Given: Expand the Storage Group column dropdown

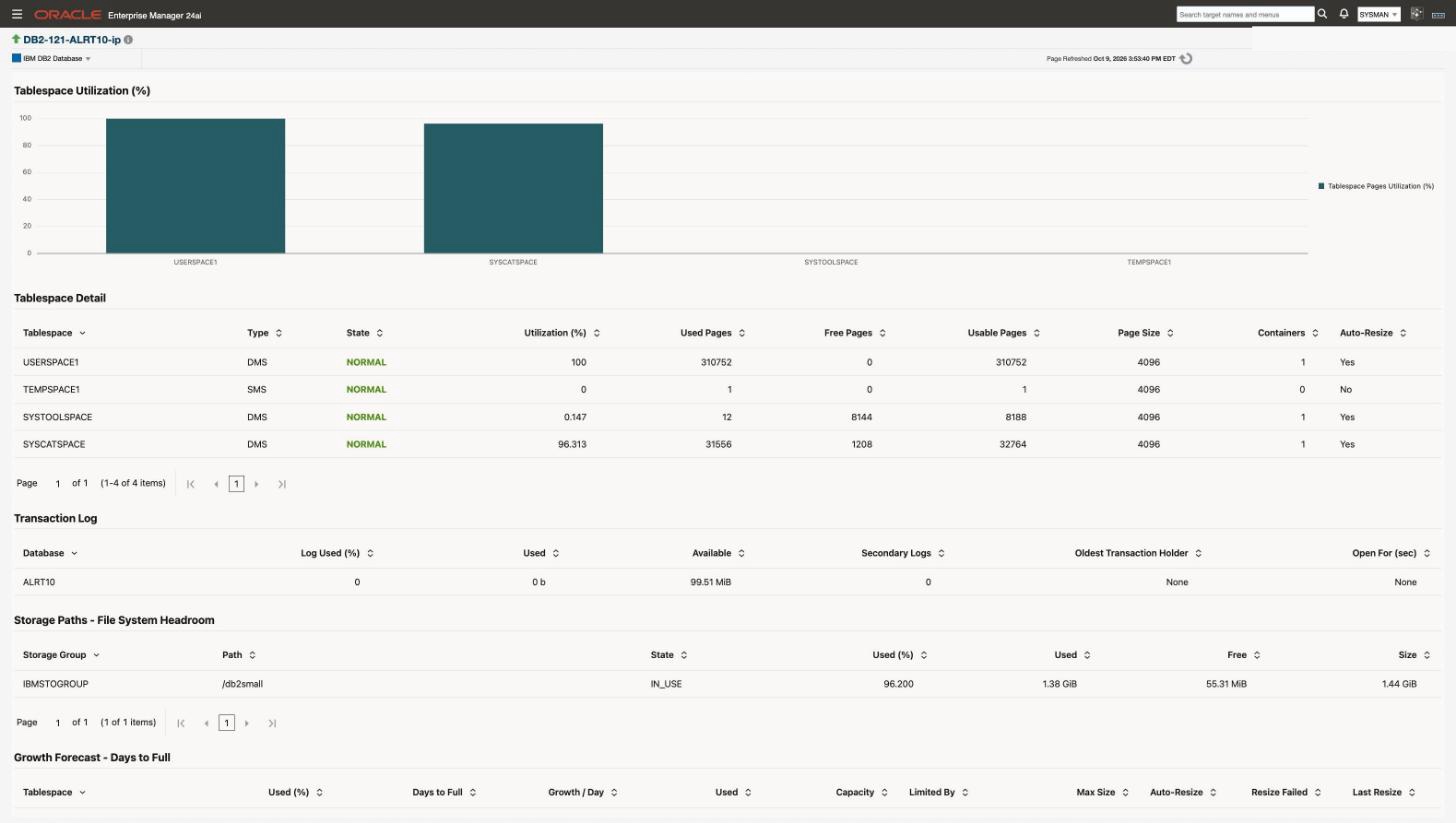Looking at the screenshot, I should (x=96, y=655).
